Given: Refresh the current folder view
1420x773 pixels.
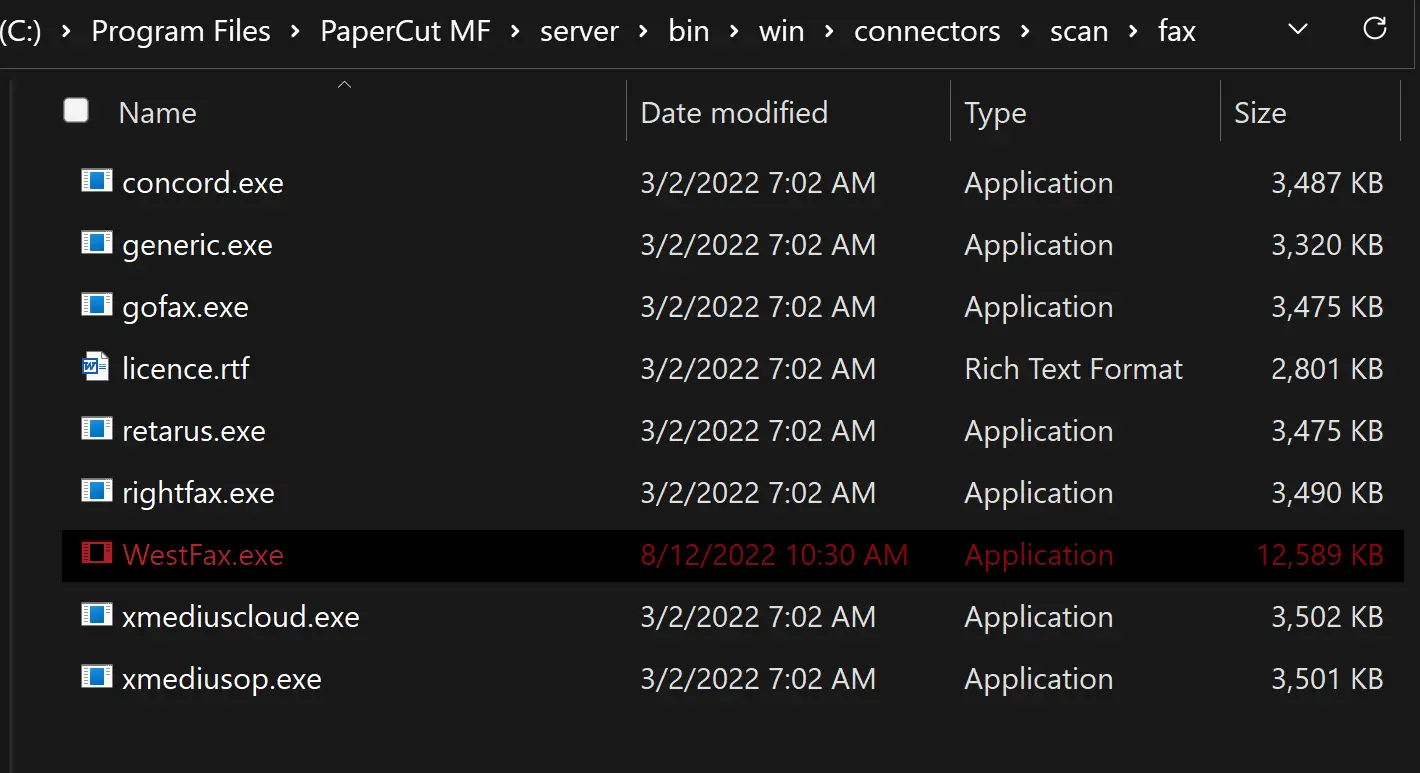Looking at the screenshot, I should click(x=1375, y=29).
